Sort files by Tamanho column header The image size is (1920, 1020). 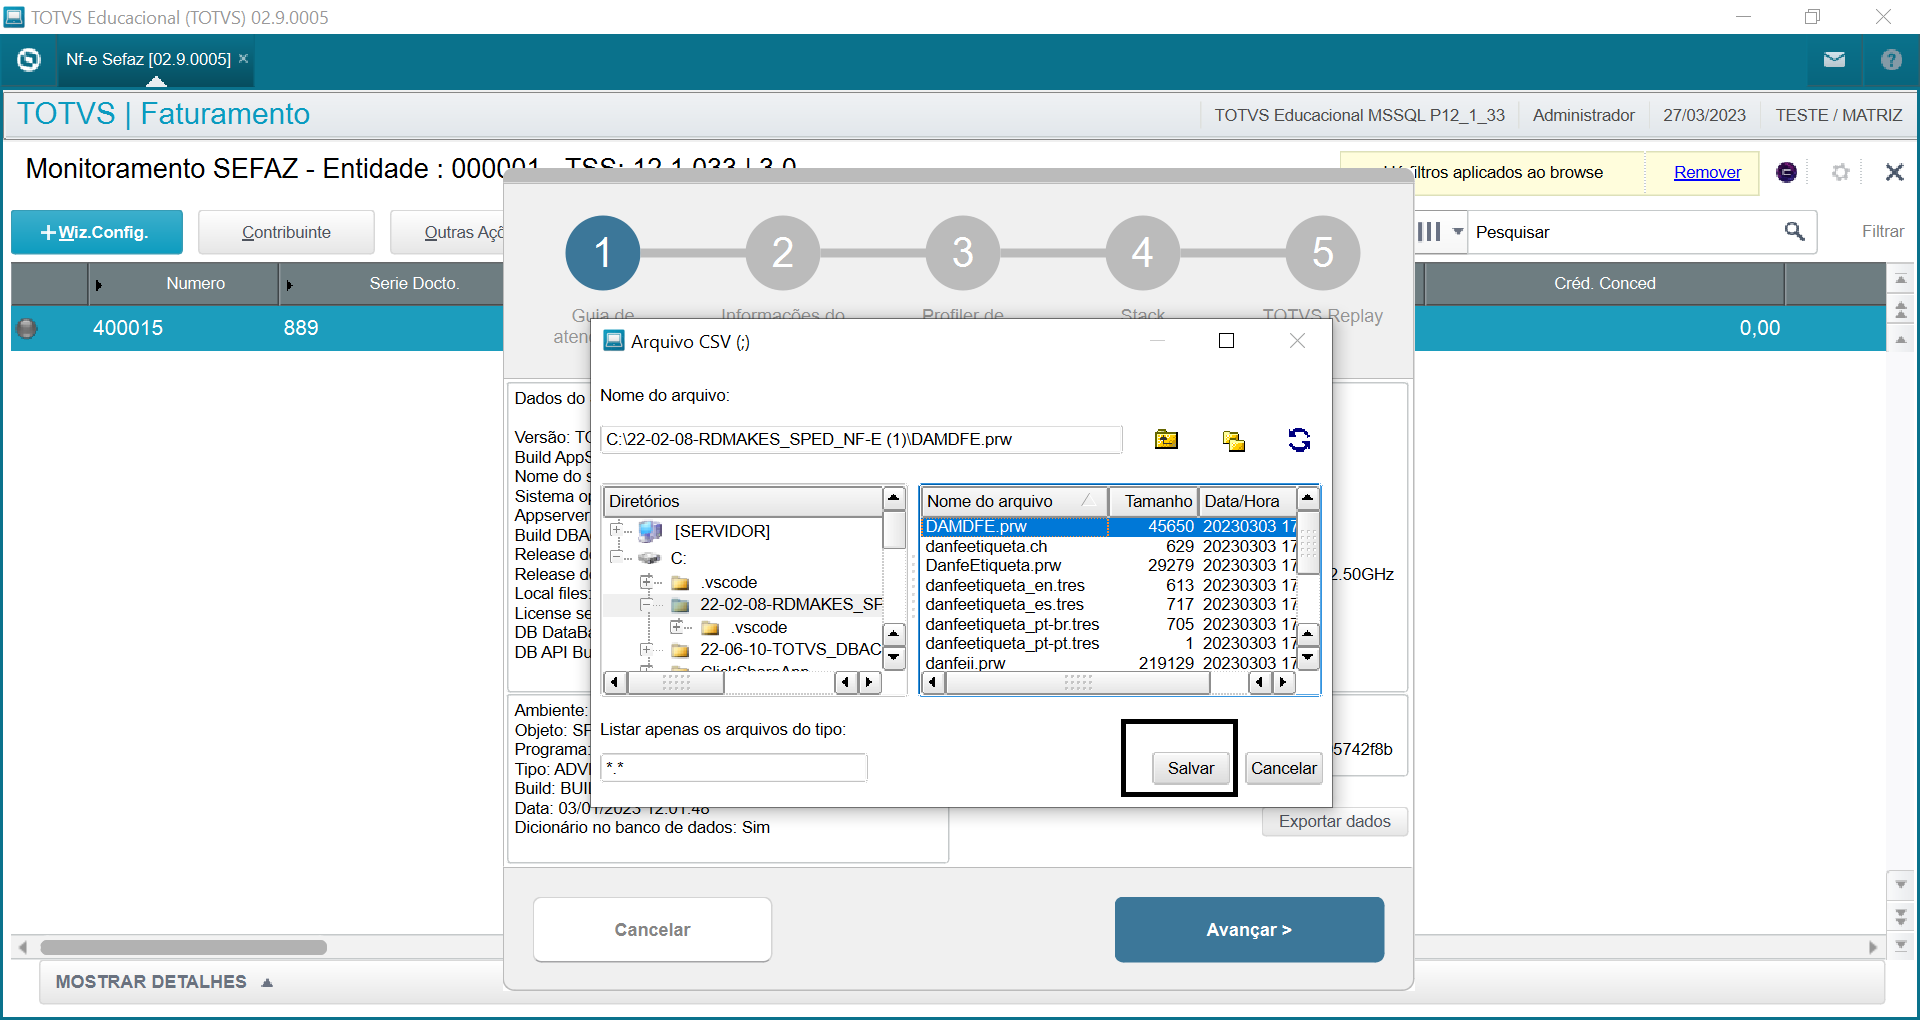tap(1154, 501)
